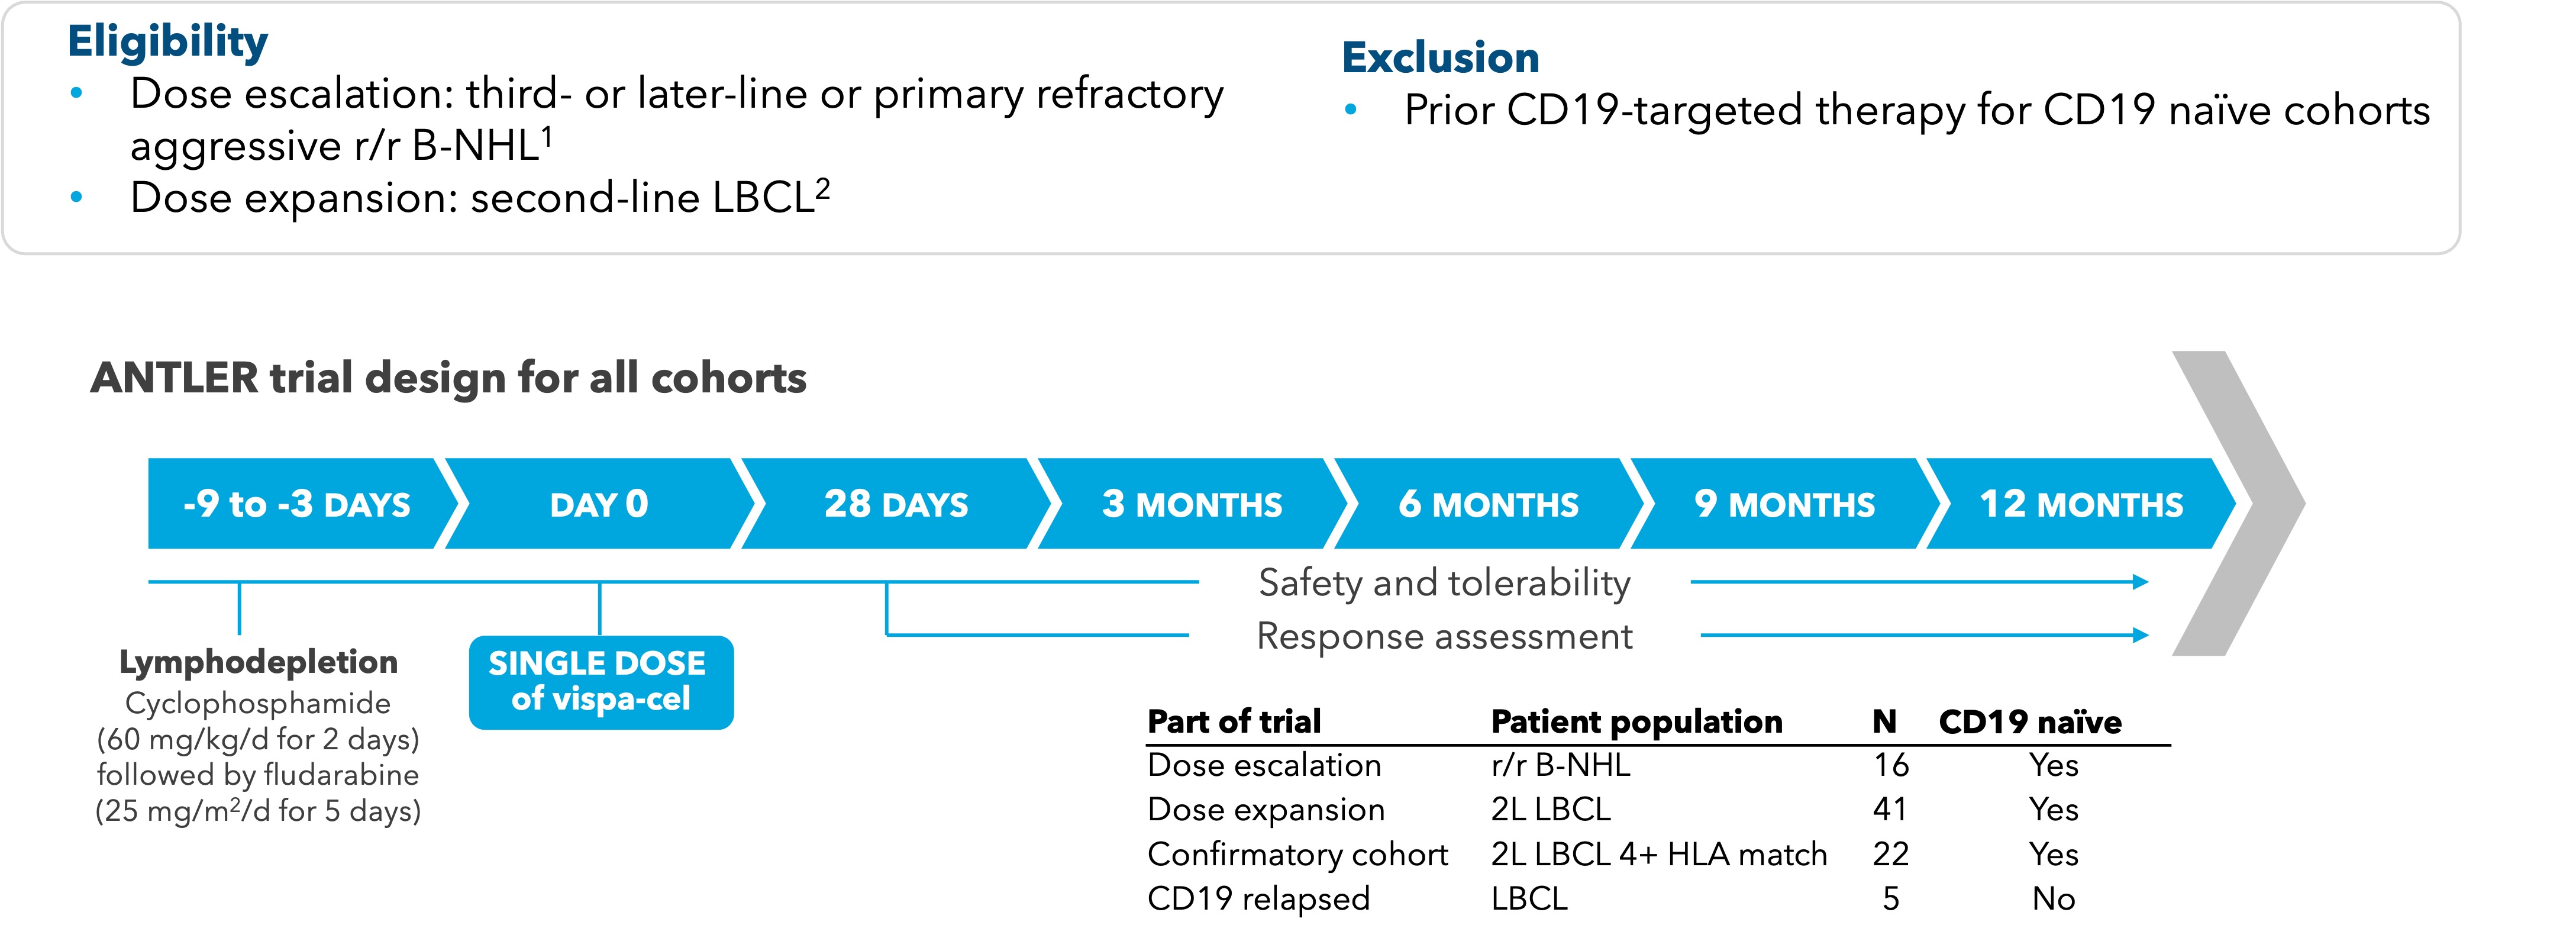Click the '-9 to -3 DAYS' timeline chevron
Viewport: 2576px width, 941px height.
click(296, 504)
